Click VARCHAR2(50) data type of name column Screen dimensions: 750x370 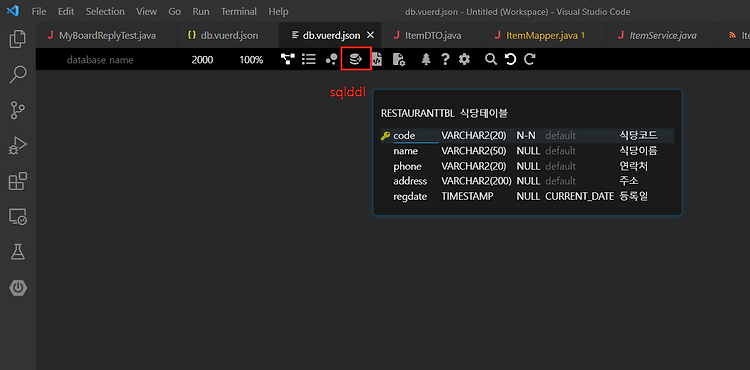point(474,151)
